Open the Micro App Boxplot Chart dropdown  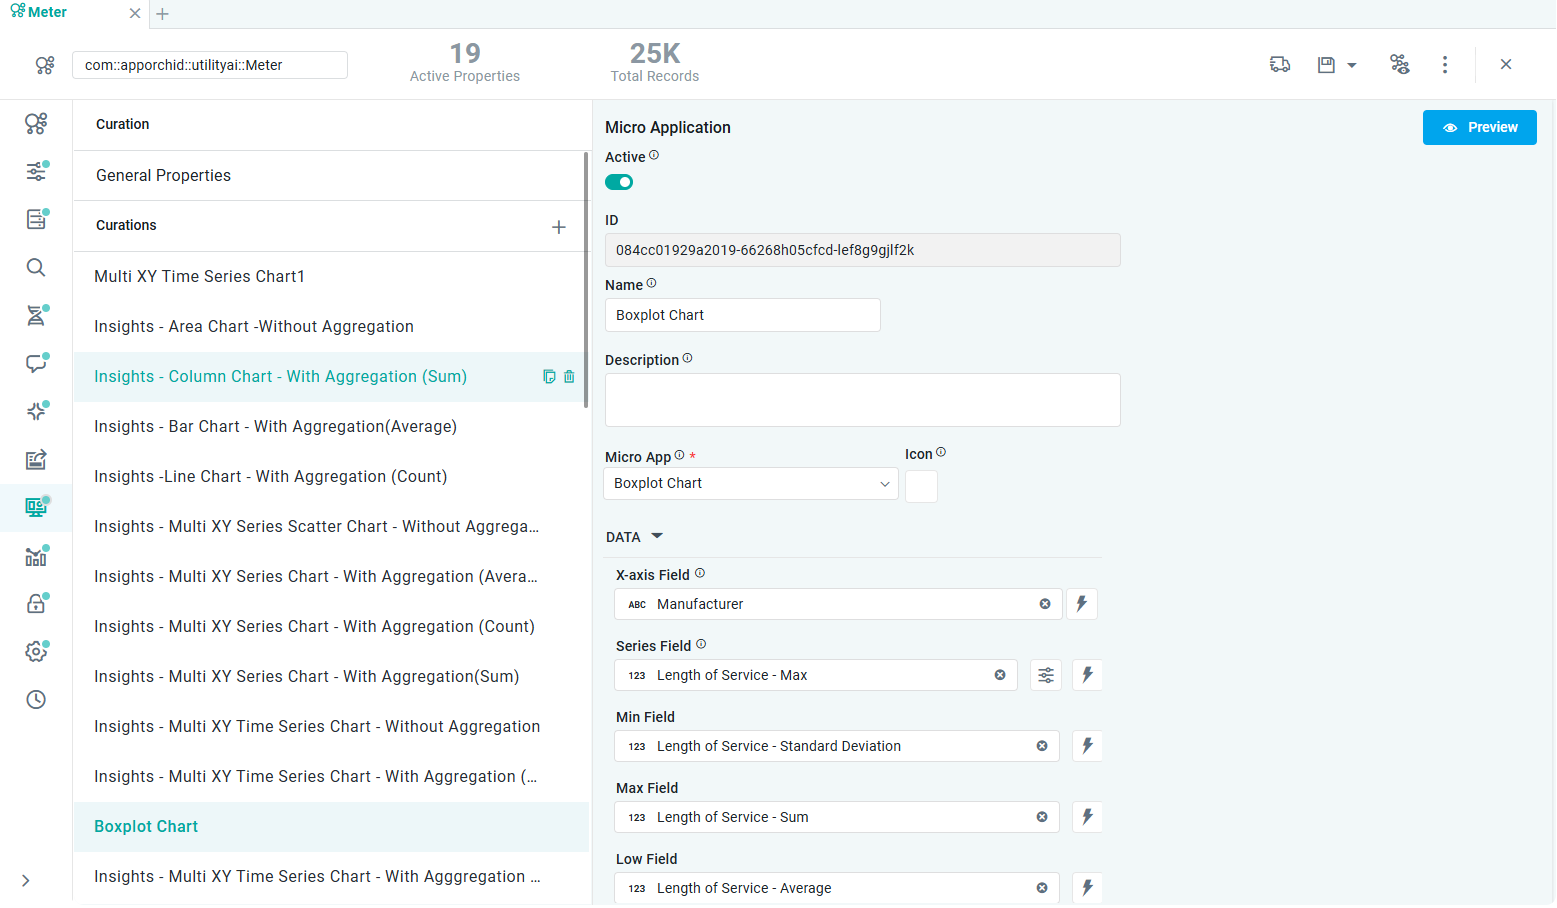[750, 484]
